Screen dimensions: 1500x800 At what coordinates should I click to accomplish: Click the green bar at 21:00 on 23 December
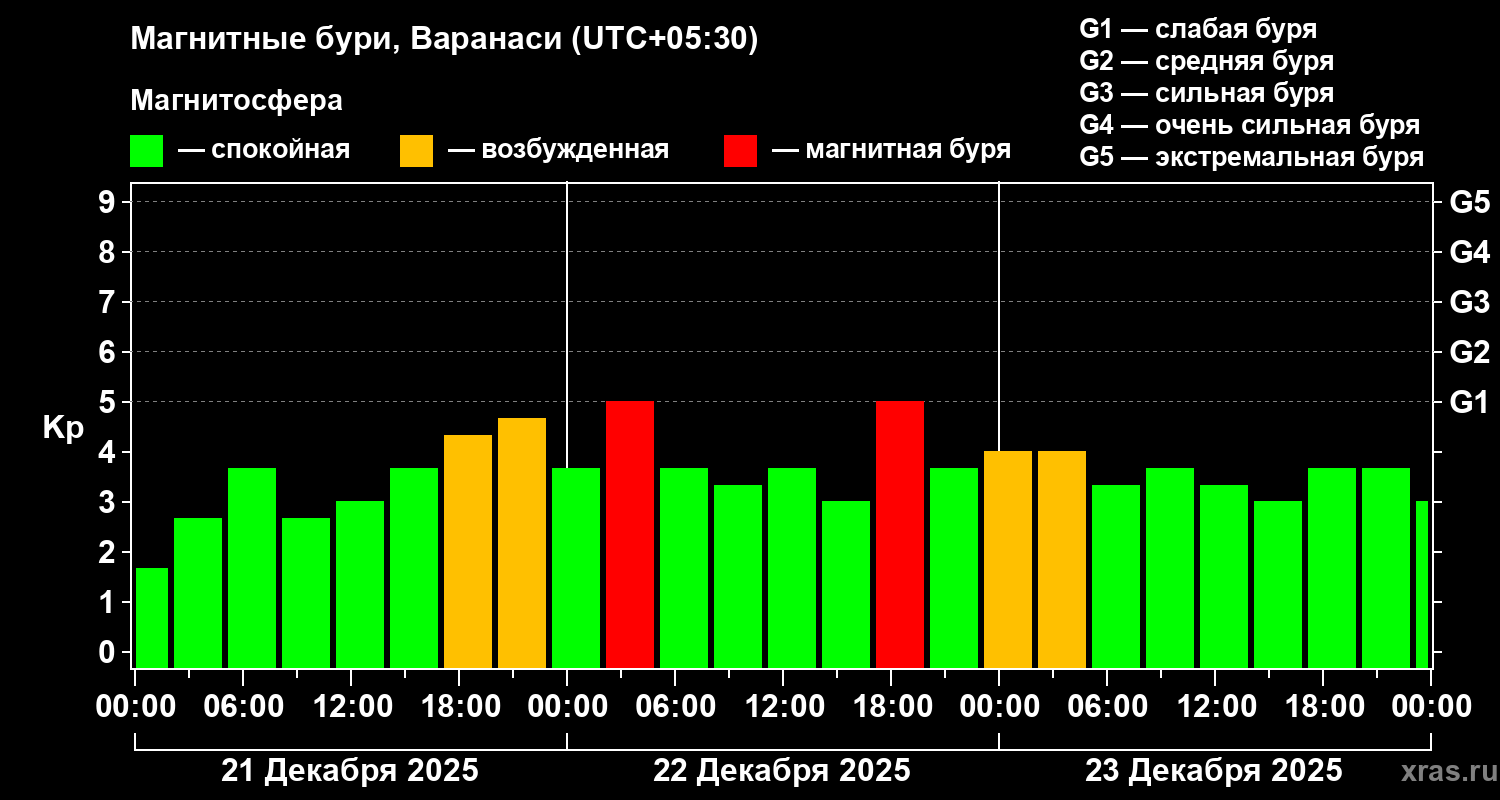tap(1386, 568)
